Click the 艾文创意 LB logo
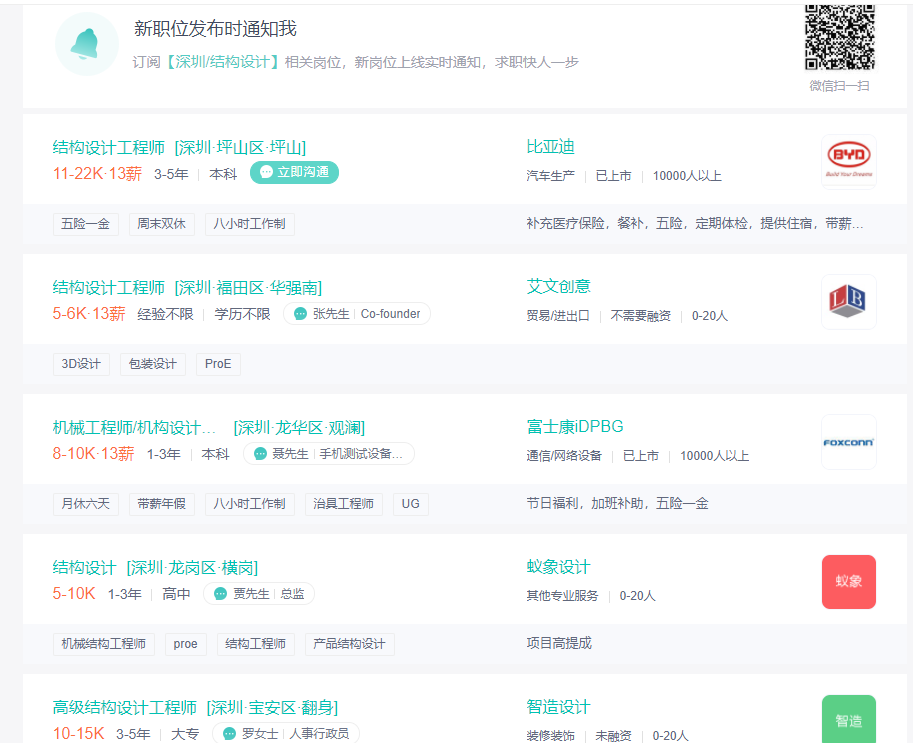Image resolution: width=913 pixels, height=743 pixels. point(848,301)
